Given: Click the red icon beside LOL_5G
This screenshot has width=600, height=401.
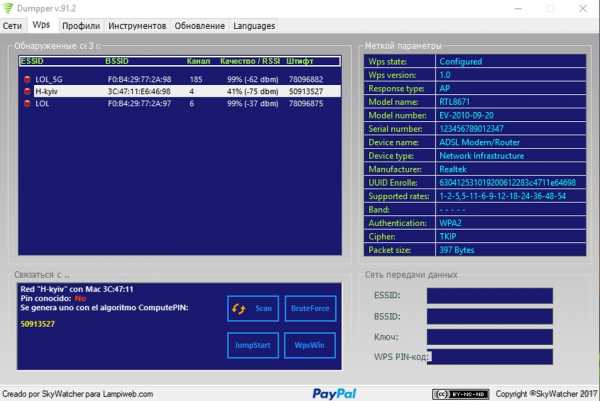Looking at the screenshot, I should point(27,79).
